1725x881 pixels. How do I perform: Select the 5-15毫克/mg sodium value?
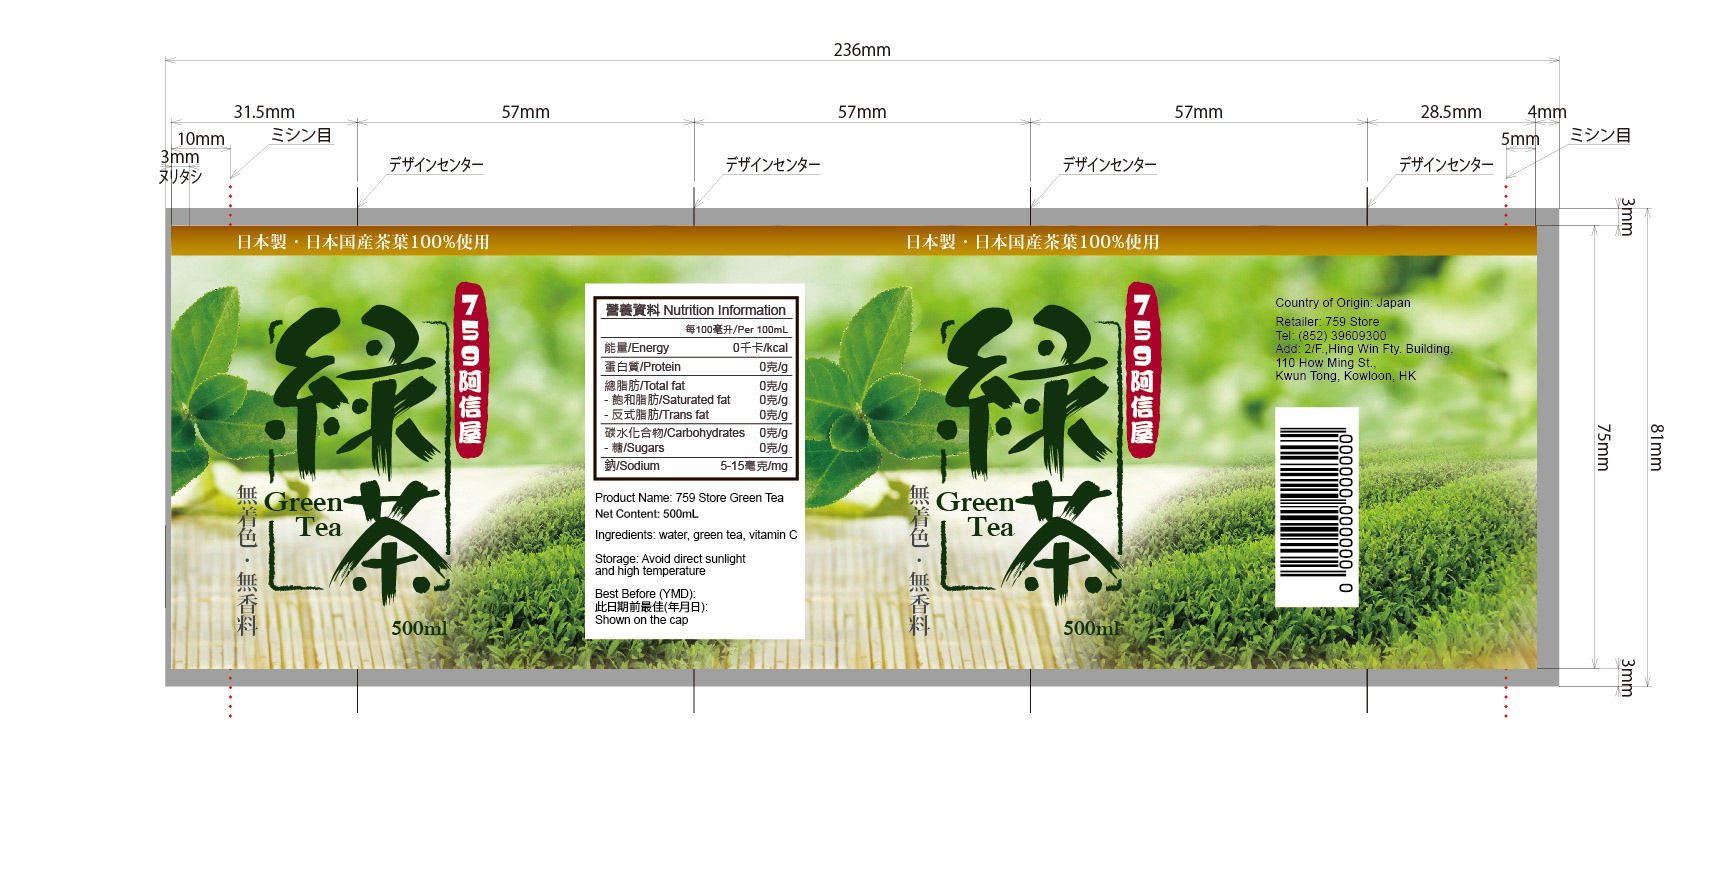coord(754,466)
